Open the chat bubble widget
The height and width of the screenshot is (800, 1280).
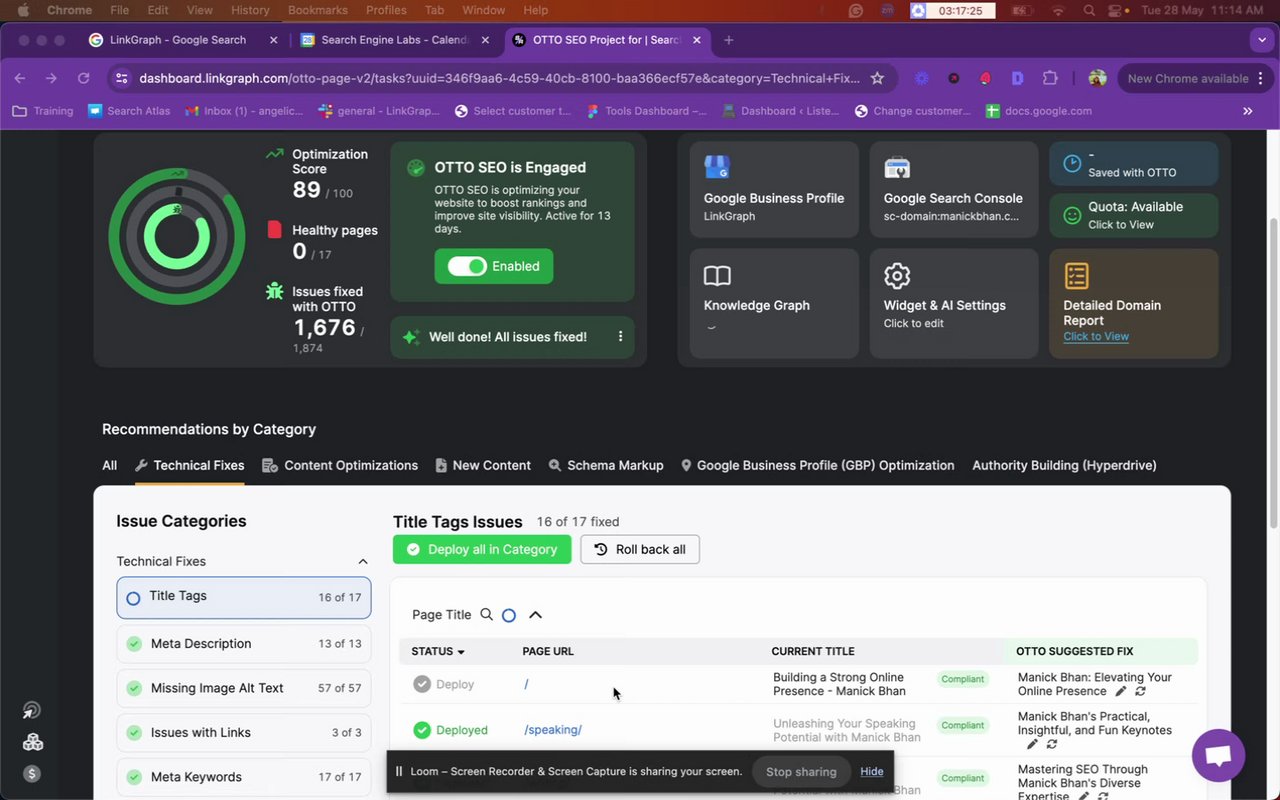1218,755
